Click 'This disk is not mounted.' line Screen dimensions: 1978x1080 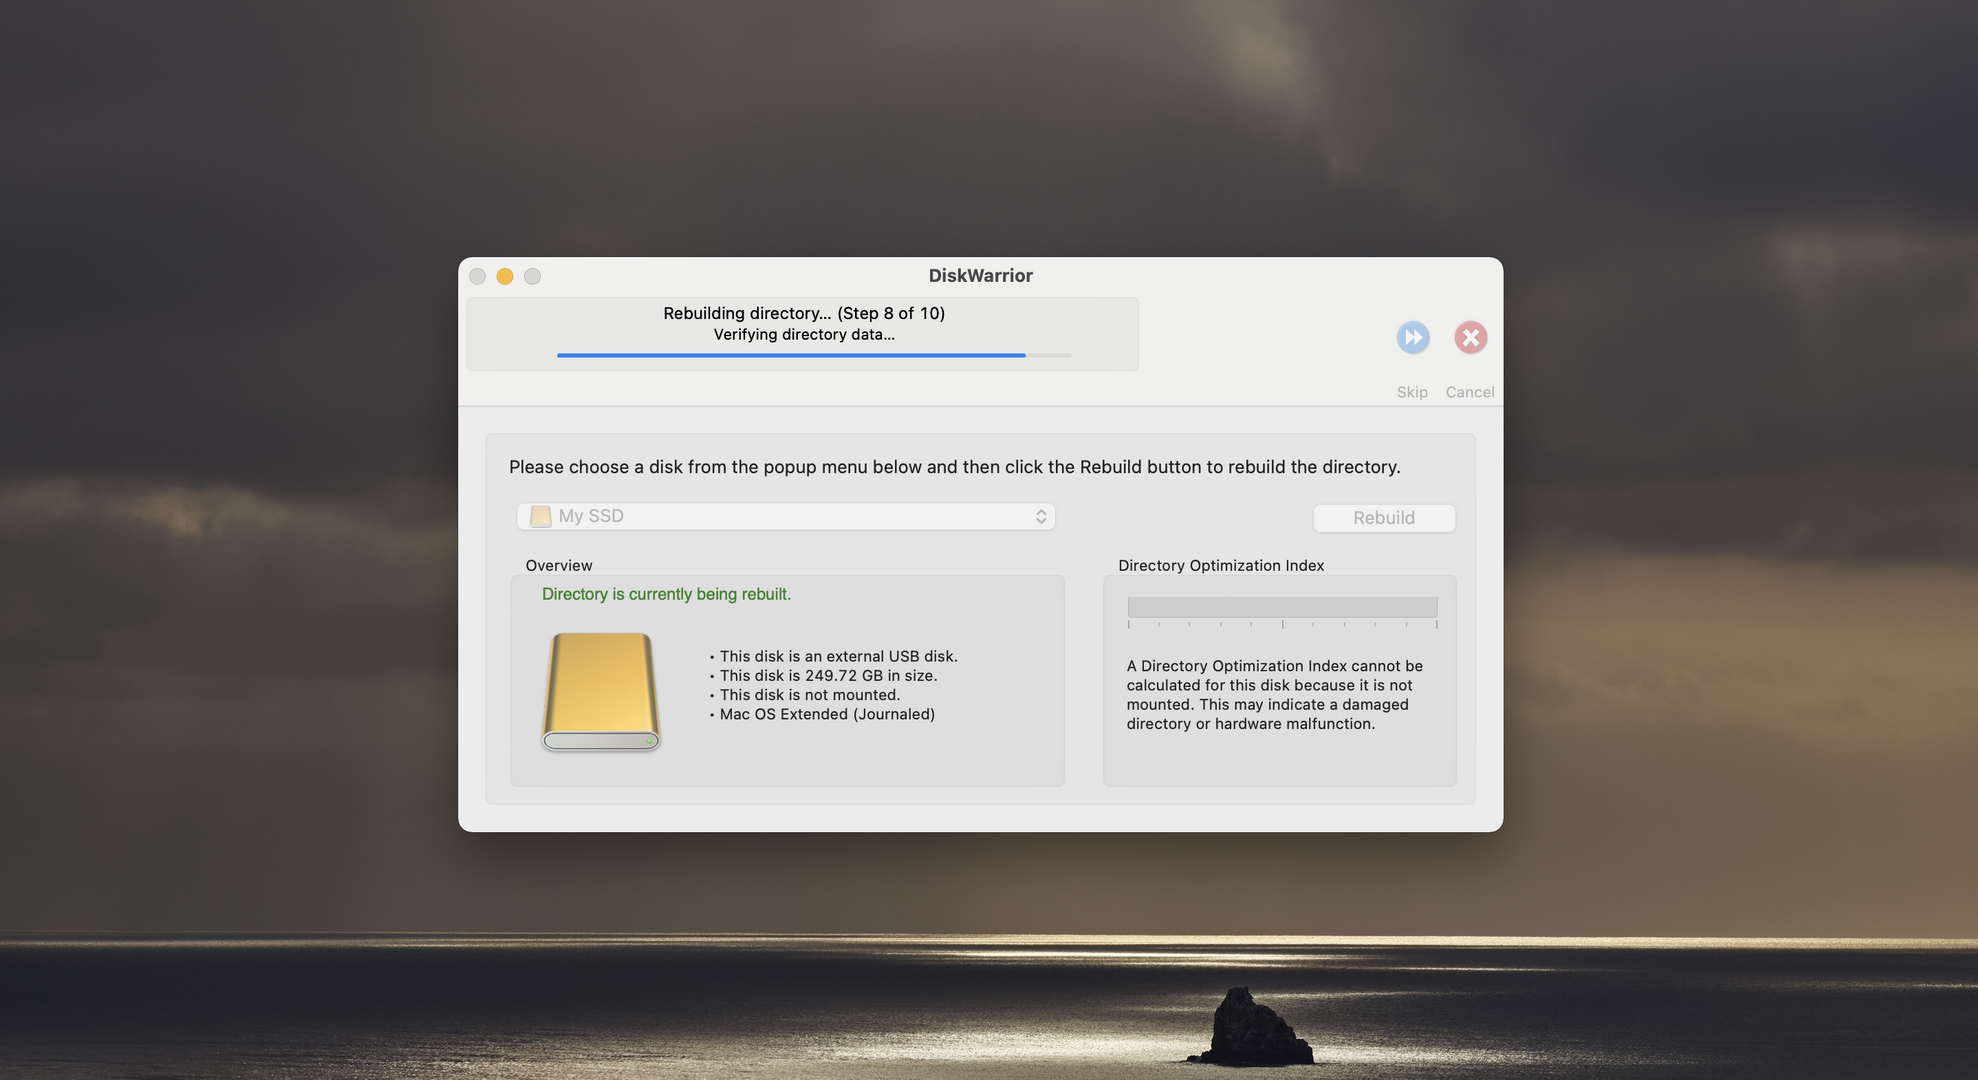click(x=809, y=694)
